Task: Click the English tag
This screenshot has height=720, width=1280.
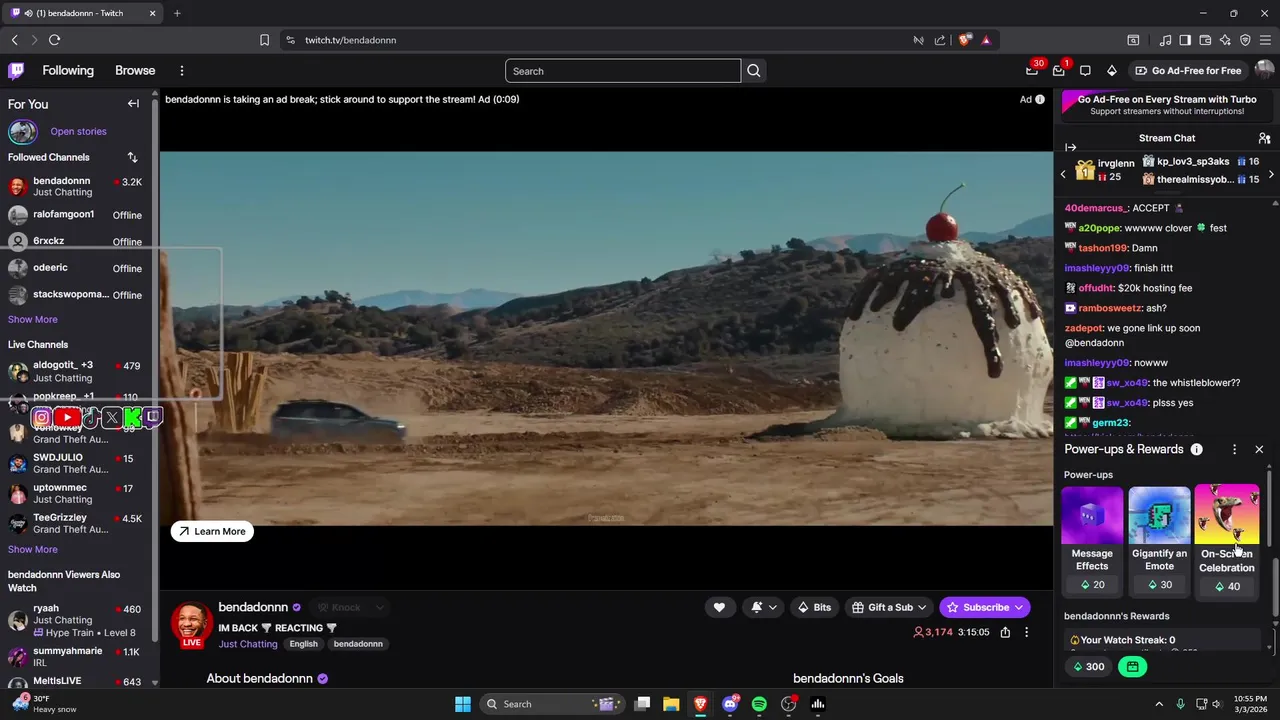Action: [303, 644]
